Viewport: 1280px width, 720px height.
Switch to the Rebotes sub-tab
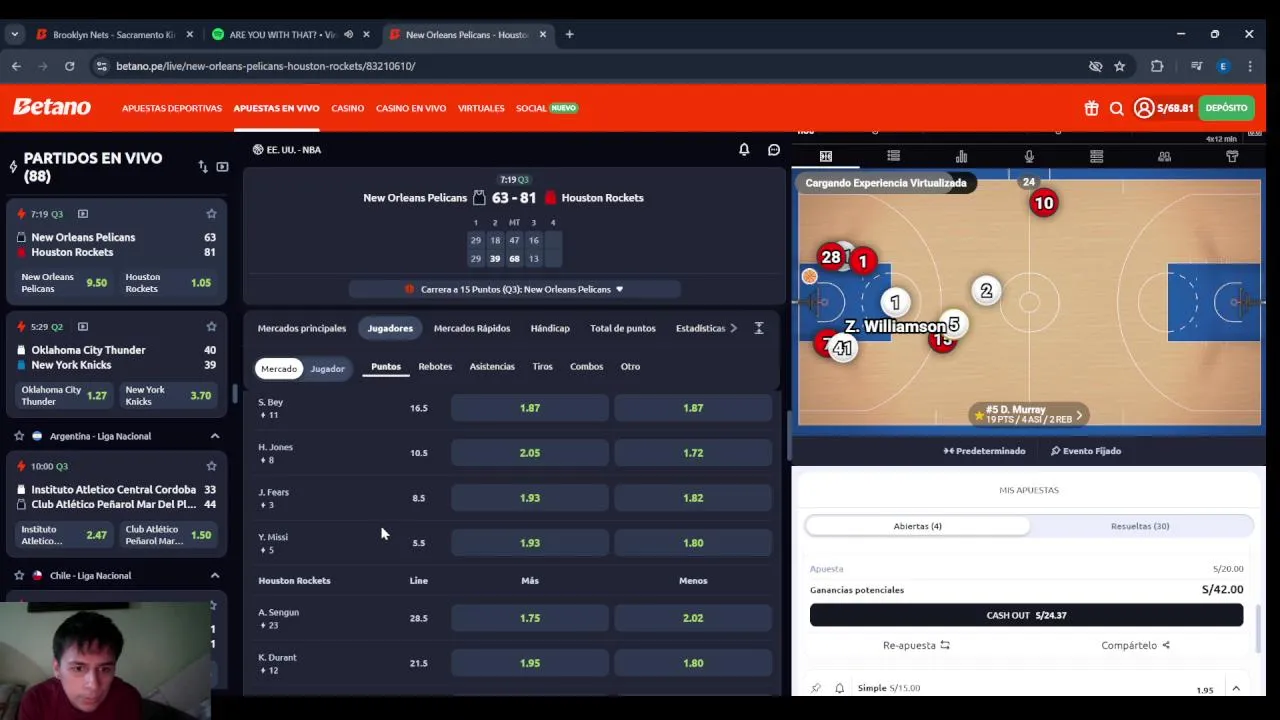coord(435,366)
